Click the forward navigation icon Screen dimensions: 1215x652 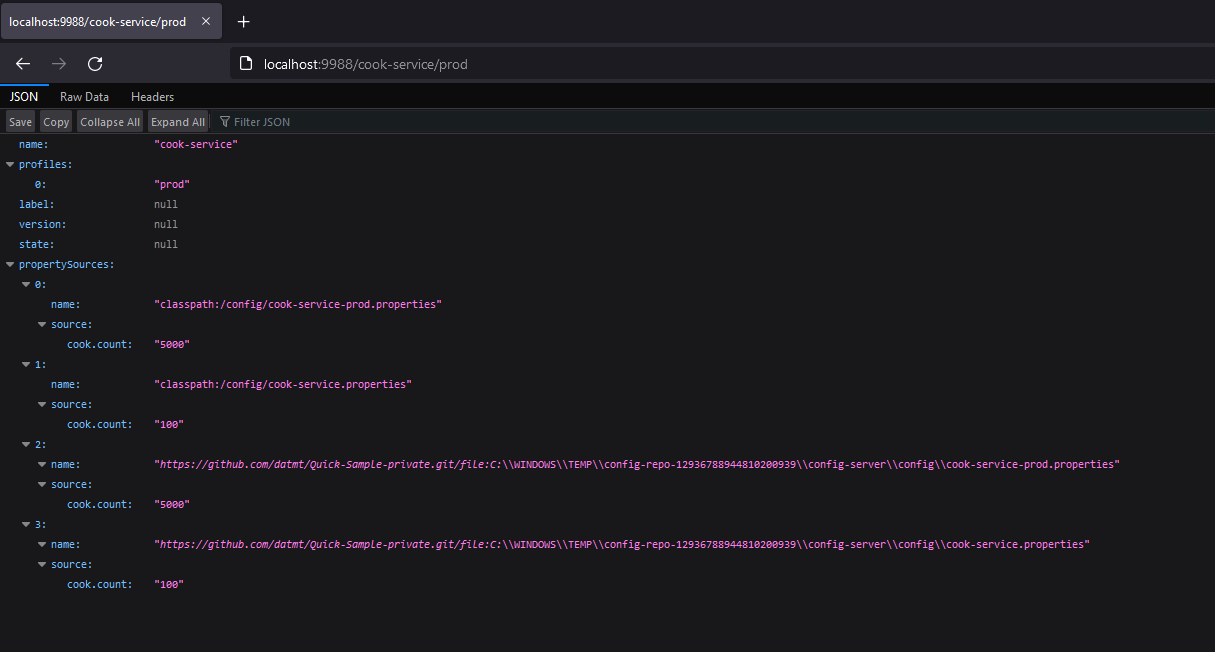pyautogui.click(x=58, y=63)
